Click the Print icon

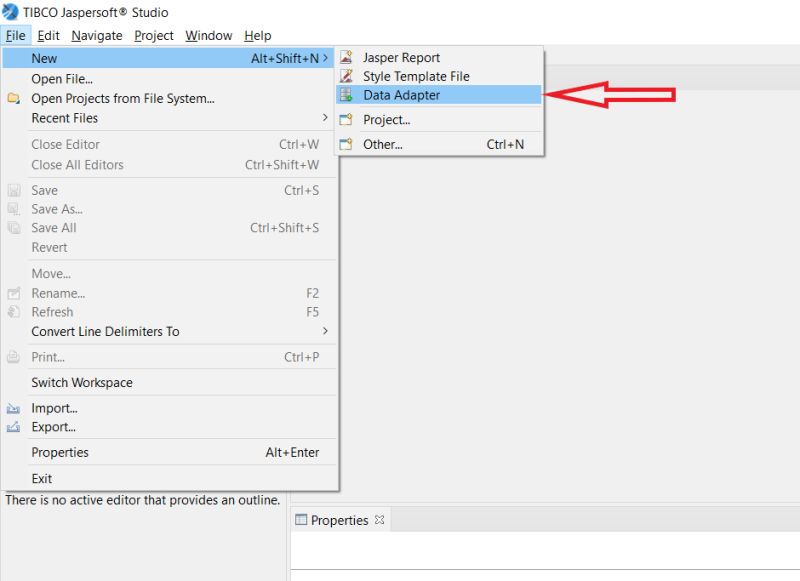(13, 356)
